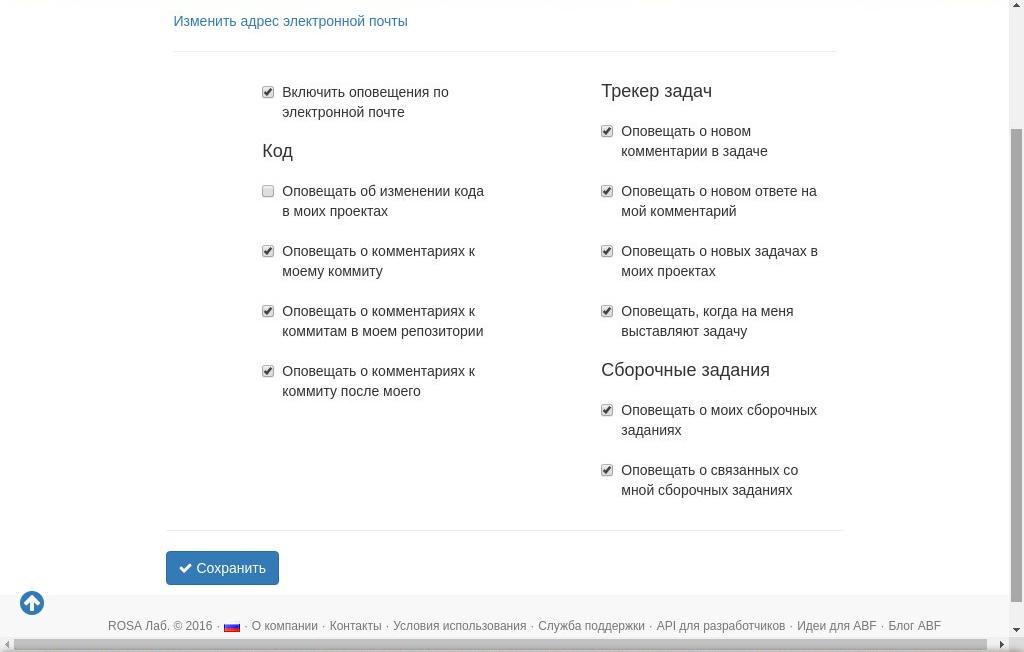Toggle Оповещать о новом комментарии в задаче
Screen dimensions: 1024x652
pos(607,131)
